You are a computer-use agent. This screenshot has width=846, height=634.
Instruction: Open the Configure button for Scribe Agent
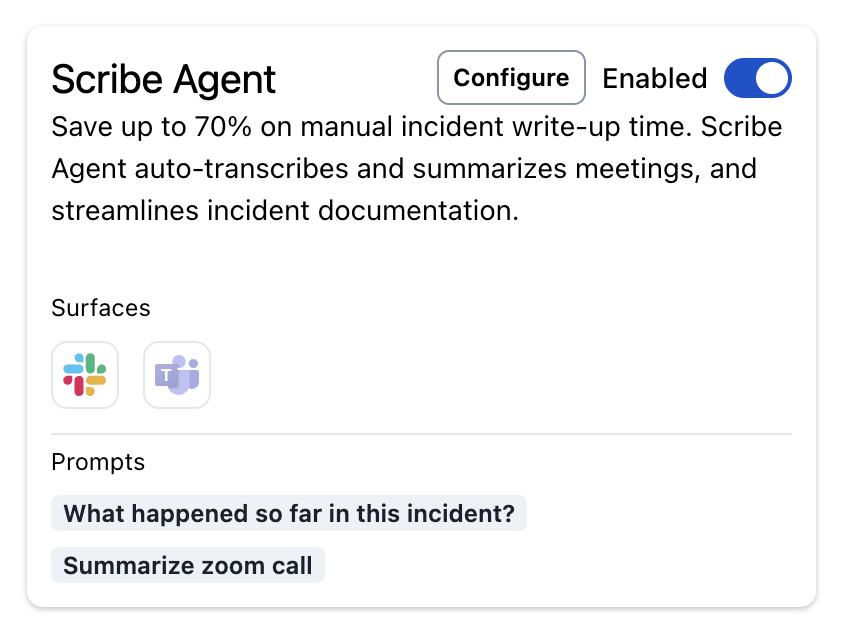point(511,78)
